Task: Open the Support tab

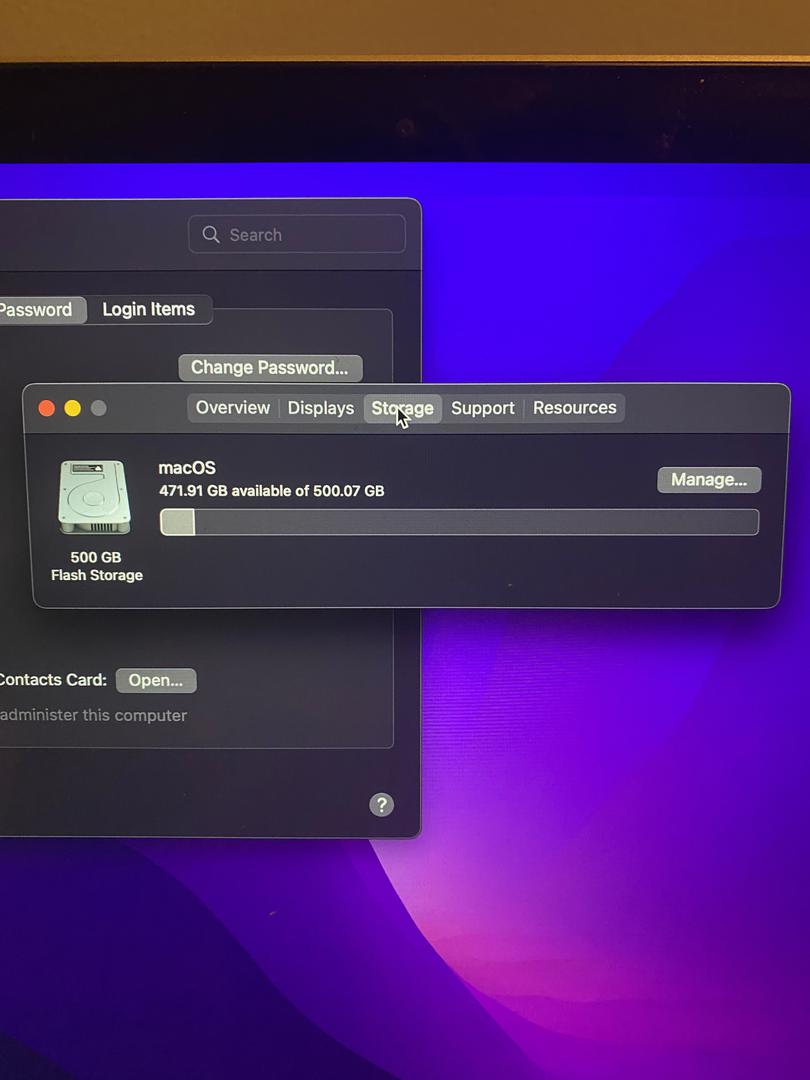Action: (x=483, y=408)
